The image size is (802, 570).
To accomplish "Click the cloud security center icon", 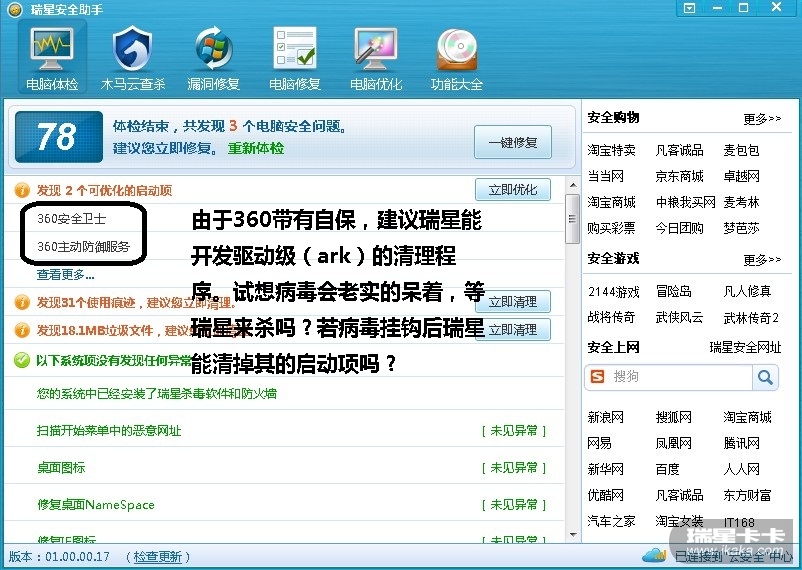I will coord(654,554).
